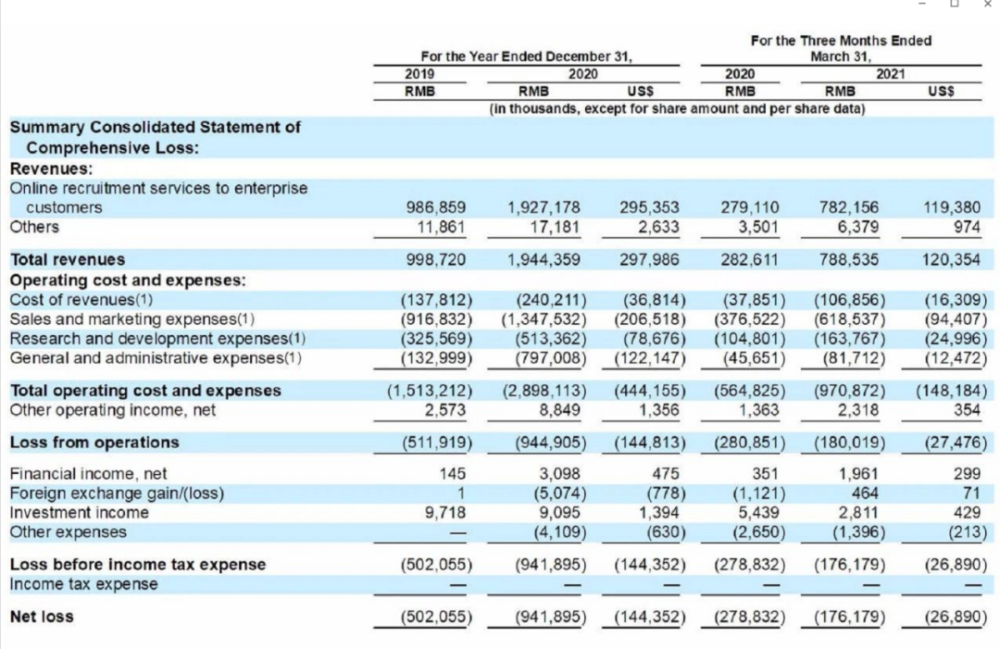1000x649 pixels.
Task: Click the 9,718 investment income value
Action: 445,513
